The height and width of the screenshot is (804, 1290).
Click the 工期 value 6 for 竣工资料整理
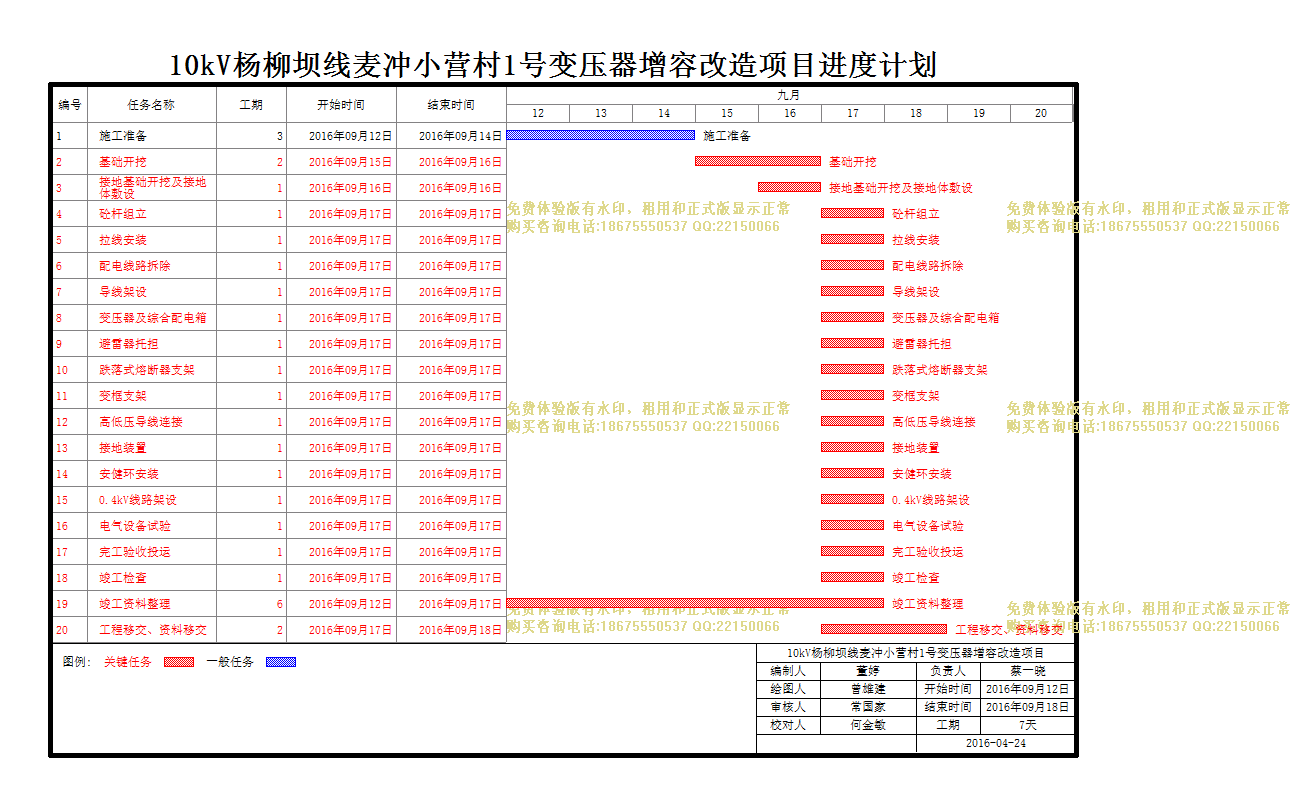pyautogui.click(x=280, y=604)
